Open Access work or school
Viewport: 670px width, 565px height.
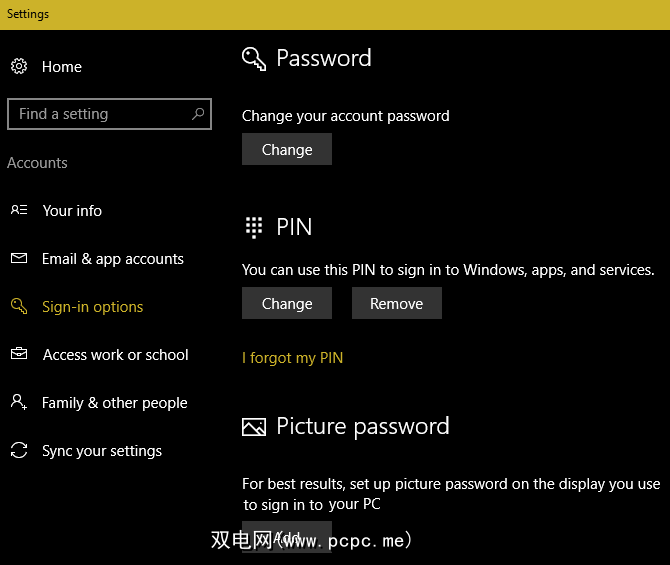pos(115,355)
